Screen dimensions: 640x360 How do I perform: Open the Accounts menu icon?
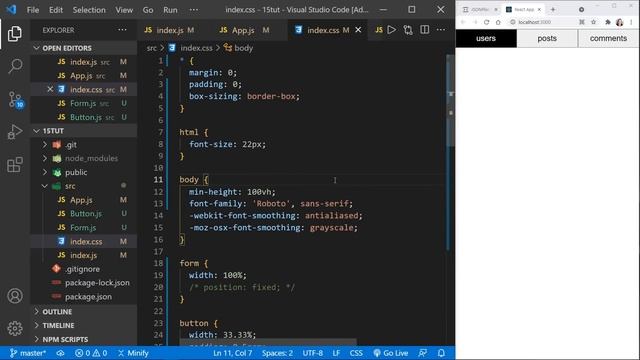(15, 296)
